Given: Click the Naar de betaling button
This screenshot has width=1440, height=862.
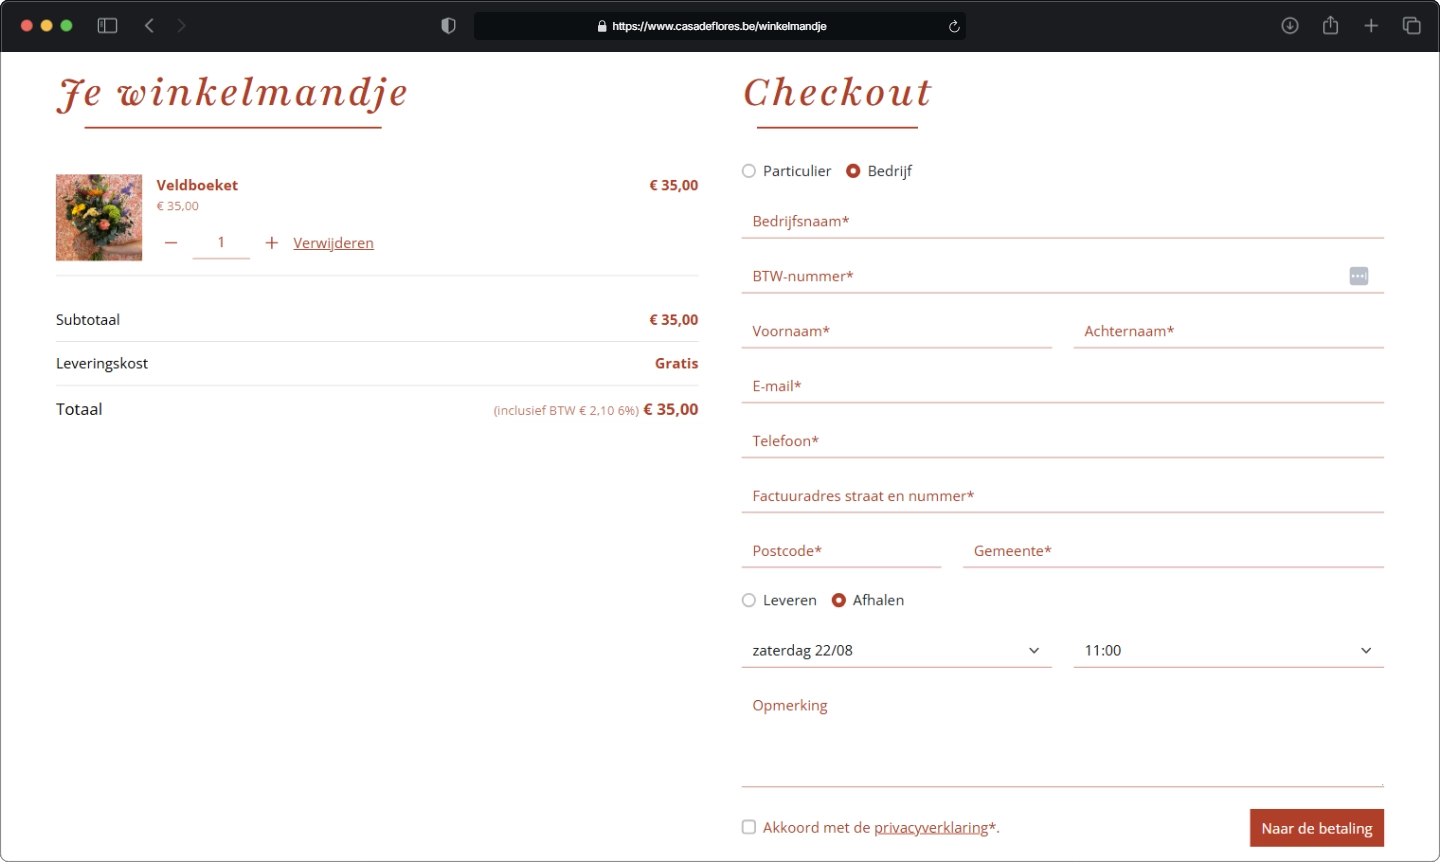Looking at the screenshot, I should tap(1317, 828).
